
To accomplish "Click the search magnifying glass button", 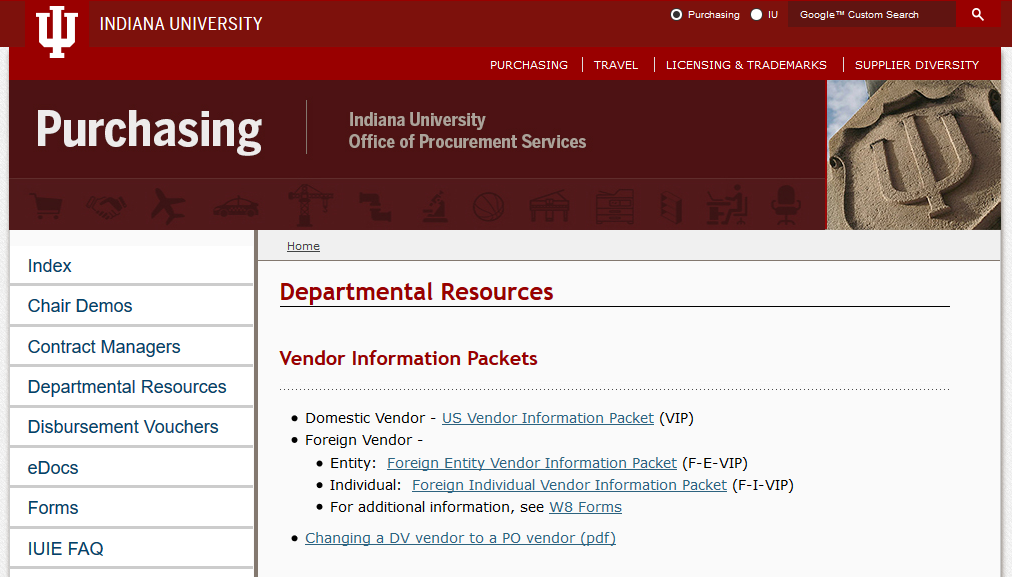I will [978, 15].
